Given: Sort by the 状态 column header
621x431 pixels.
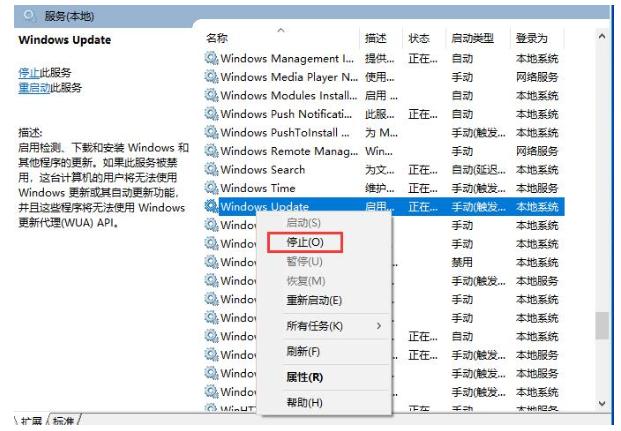Looking at the screenshot, I should (419, 38).
